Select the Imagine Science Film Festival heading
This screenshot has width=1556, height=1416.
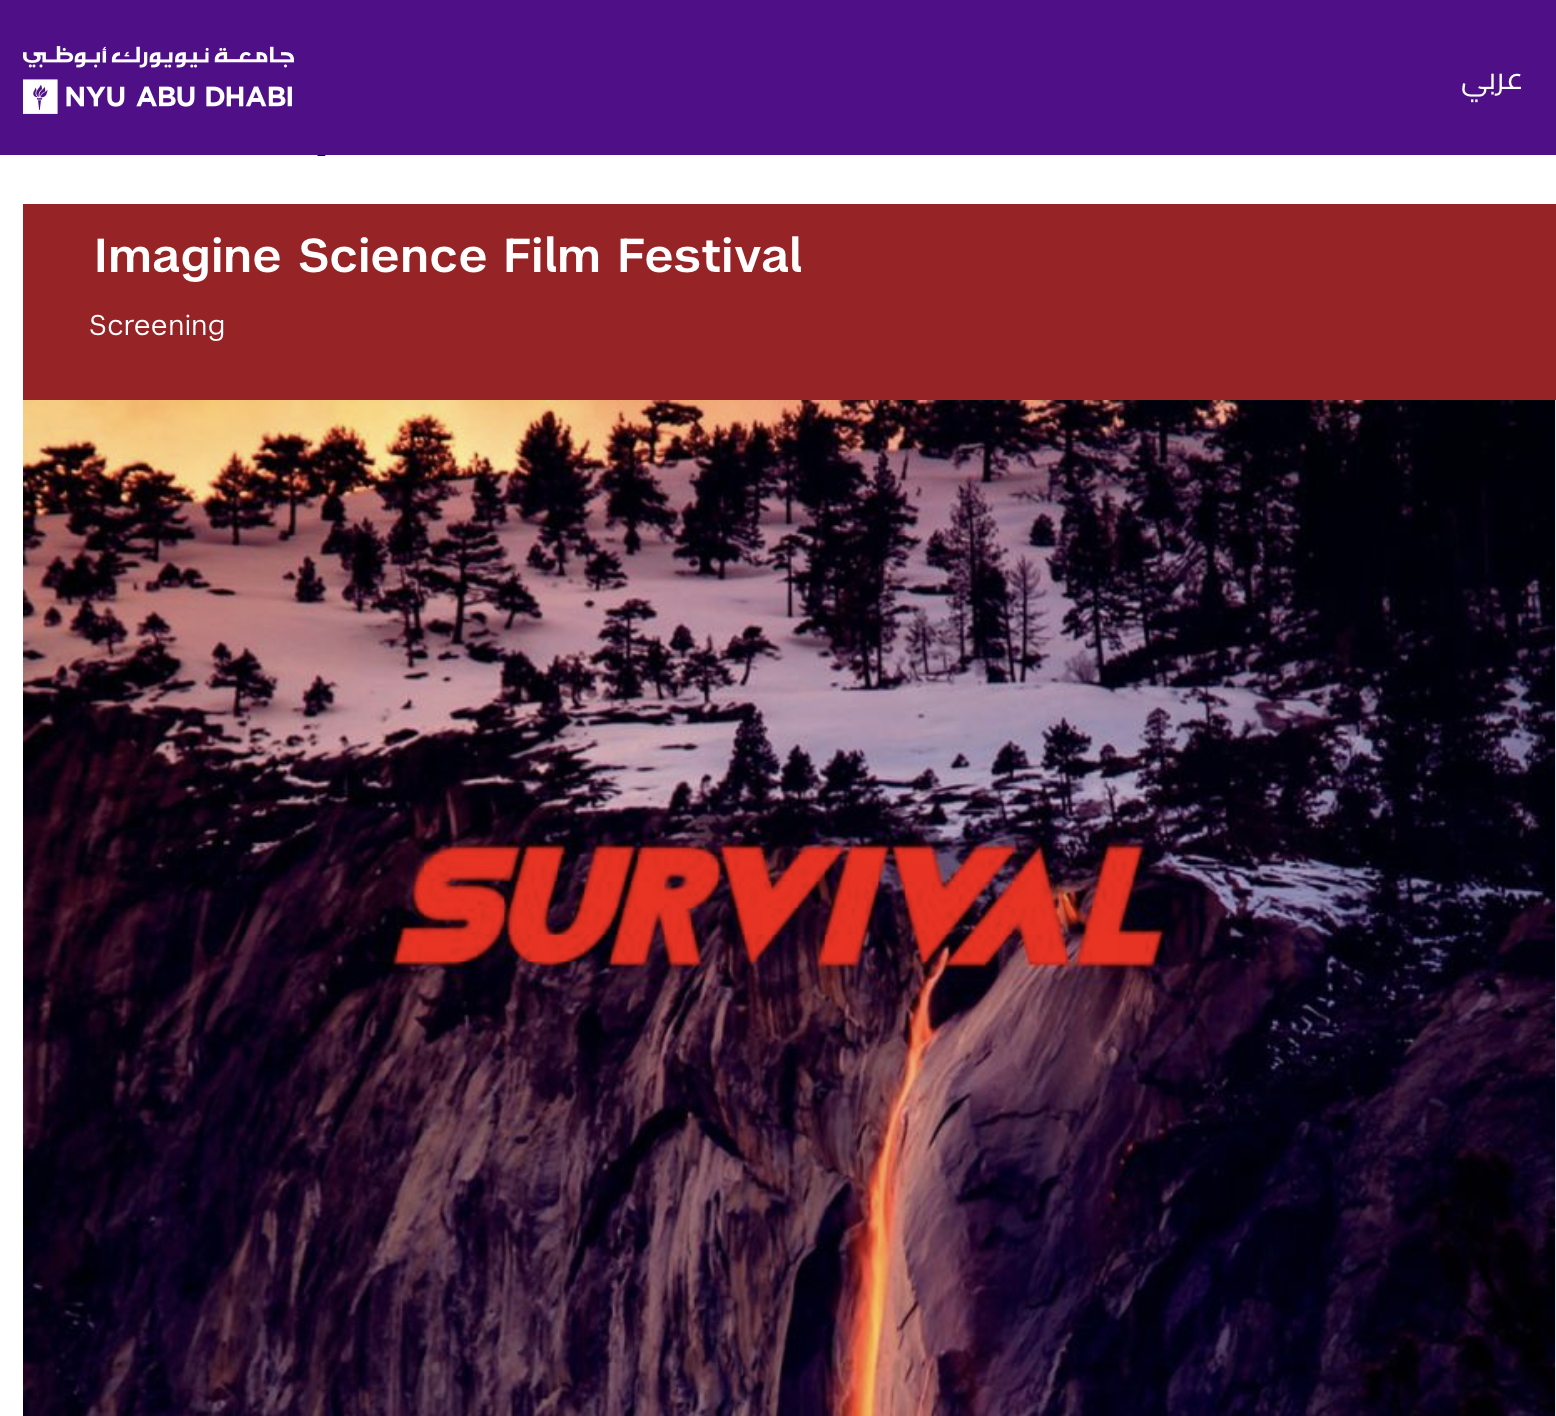[448, 256]
